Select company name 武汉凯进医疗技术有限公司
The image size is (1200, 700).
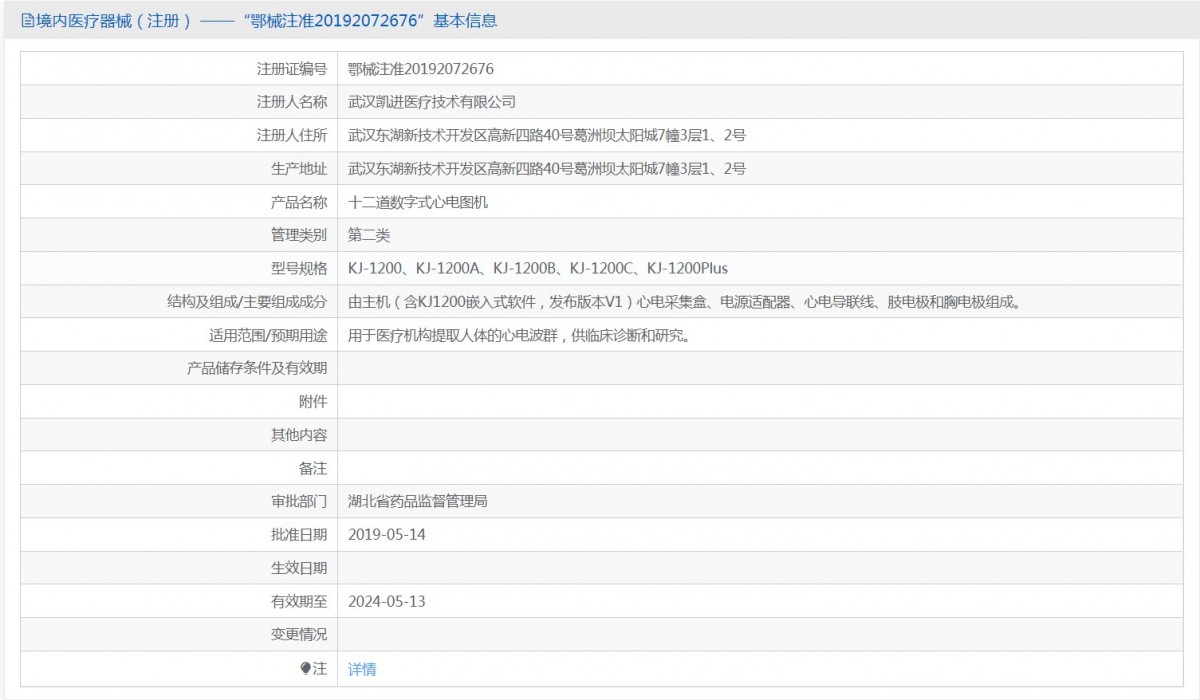pyautogui.click(x=431, y=102)
